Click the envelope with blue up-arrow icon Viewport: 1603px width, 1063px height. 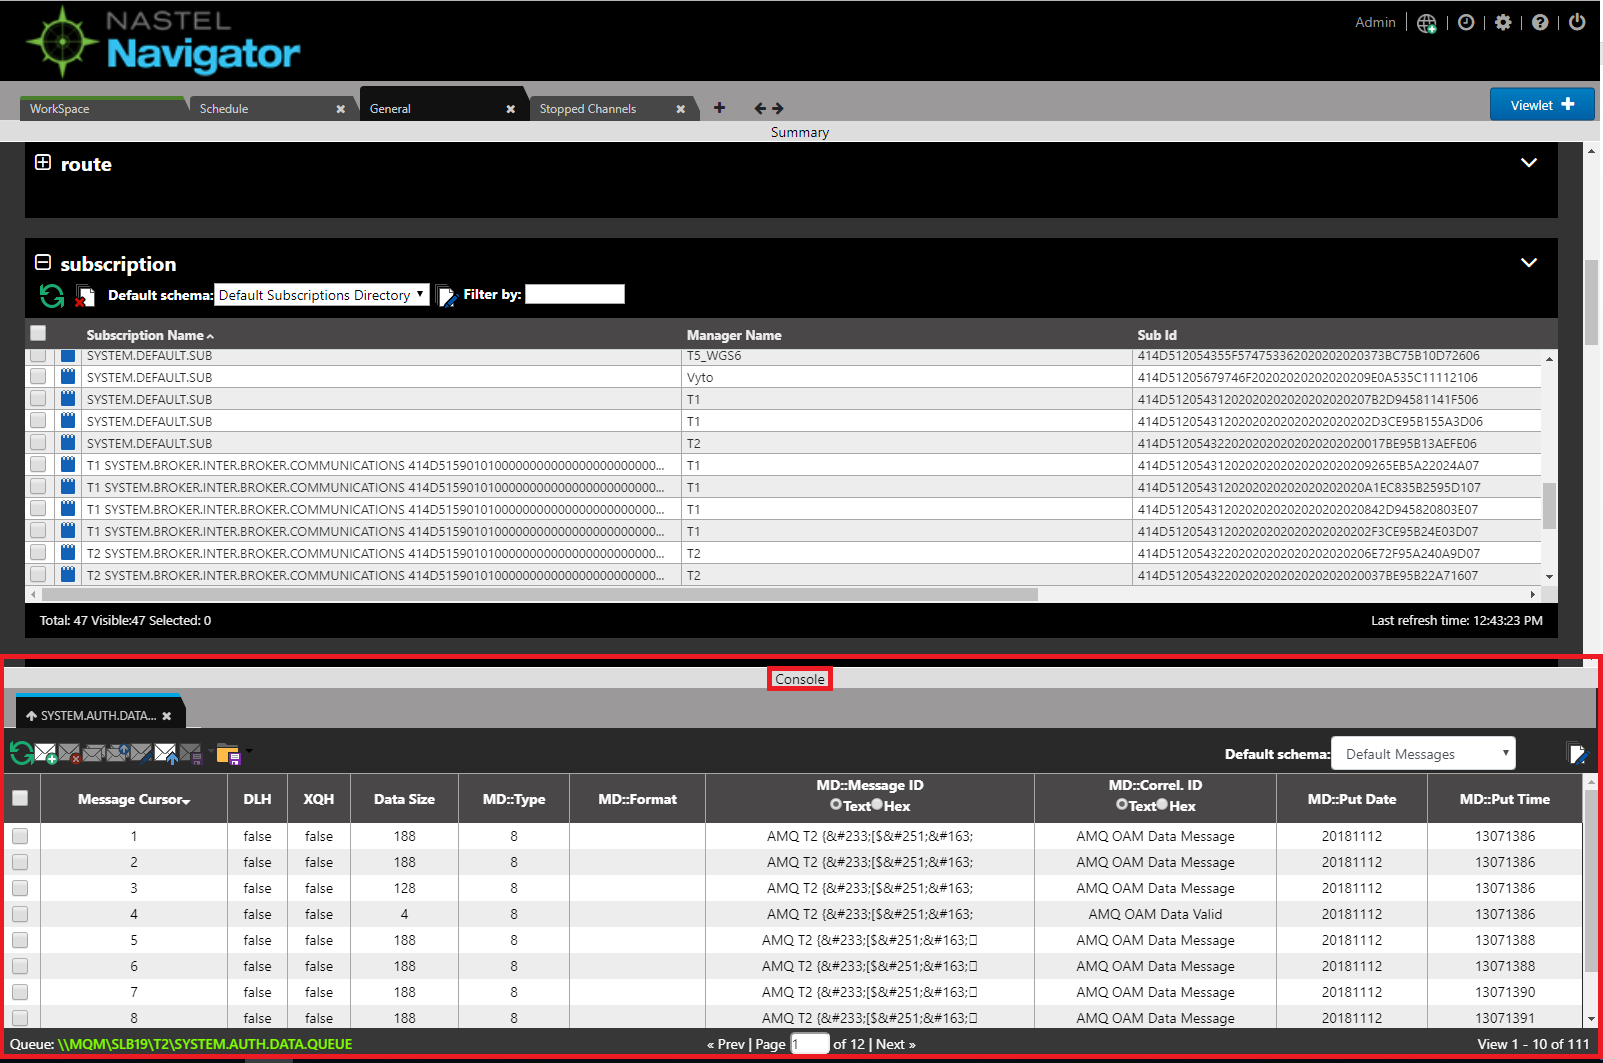(166, 754)
